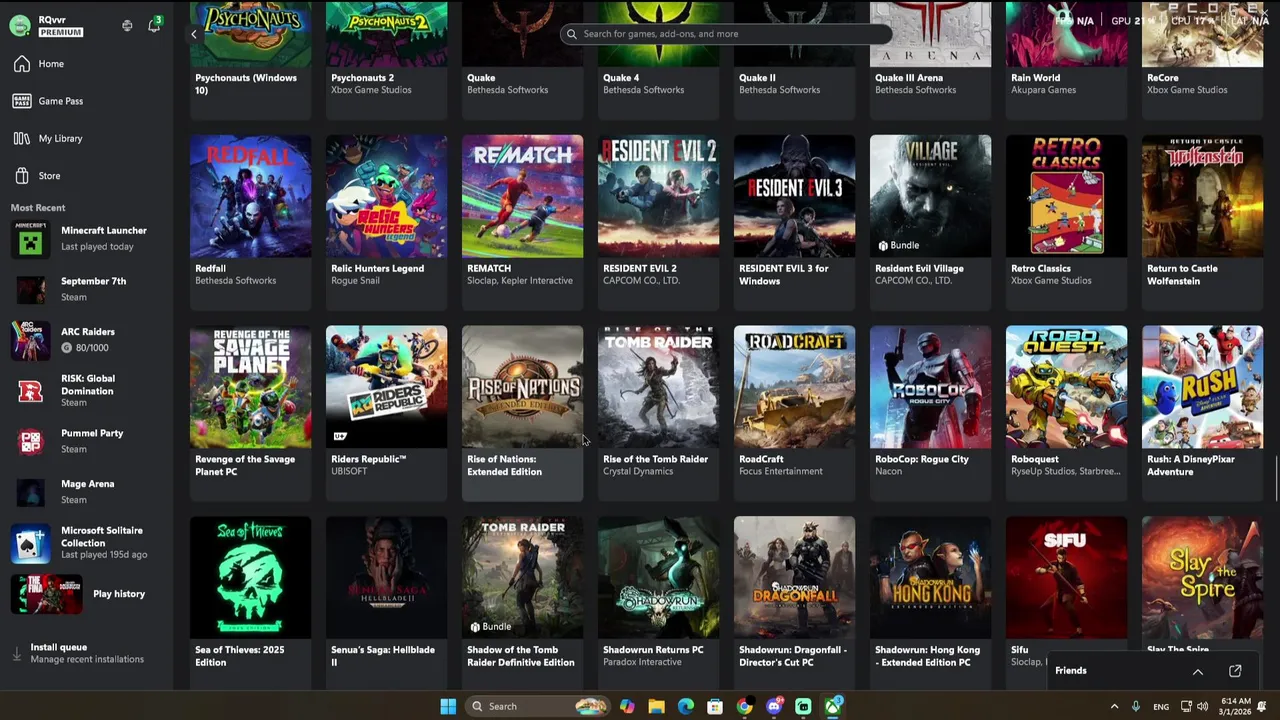1280x720 pixels.
Task: Open Store in the sidebar
Action: (x=86, y=176)
